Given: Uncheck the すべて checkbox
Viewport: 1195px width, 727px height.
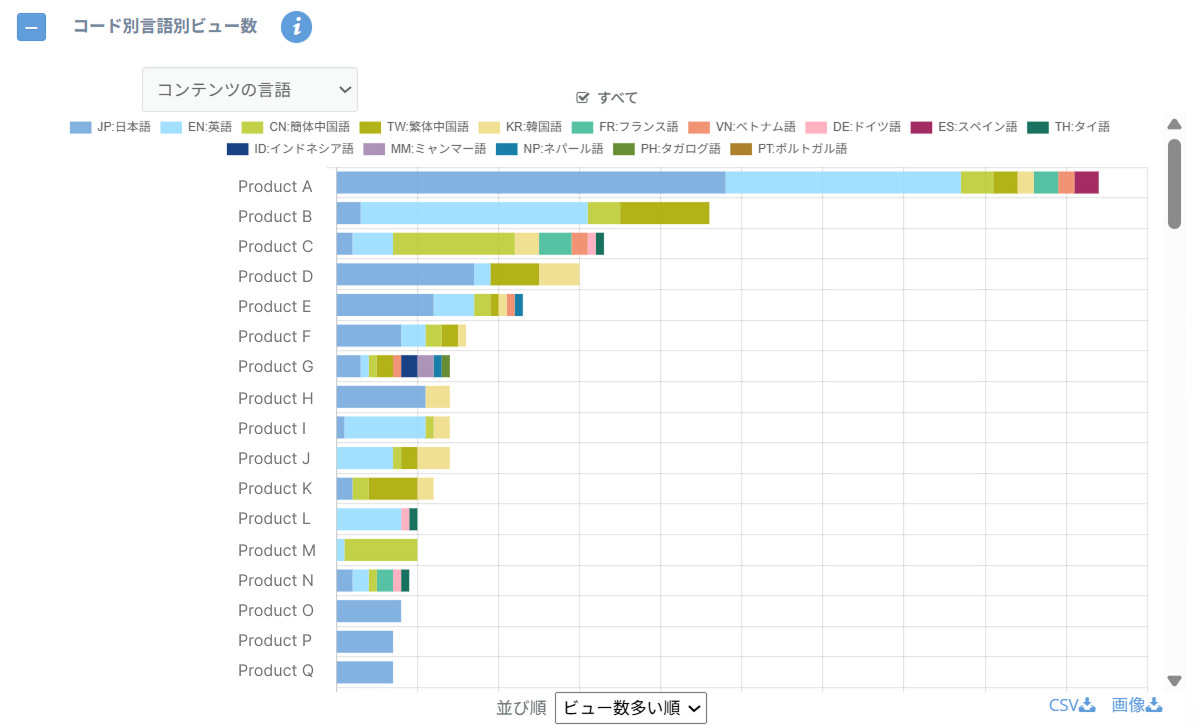Looking at the screenshot, I should [x=583, y=97].
